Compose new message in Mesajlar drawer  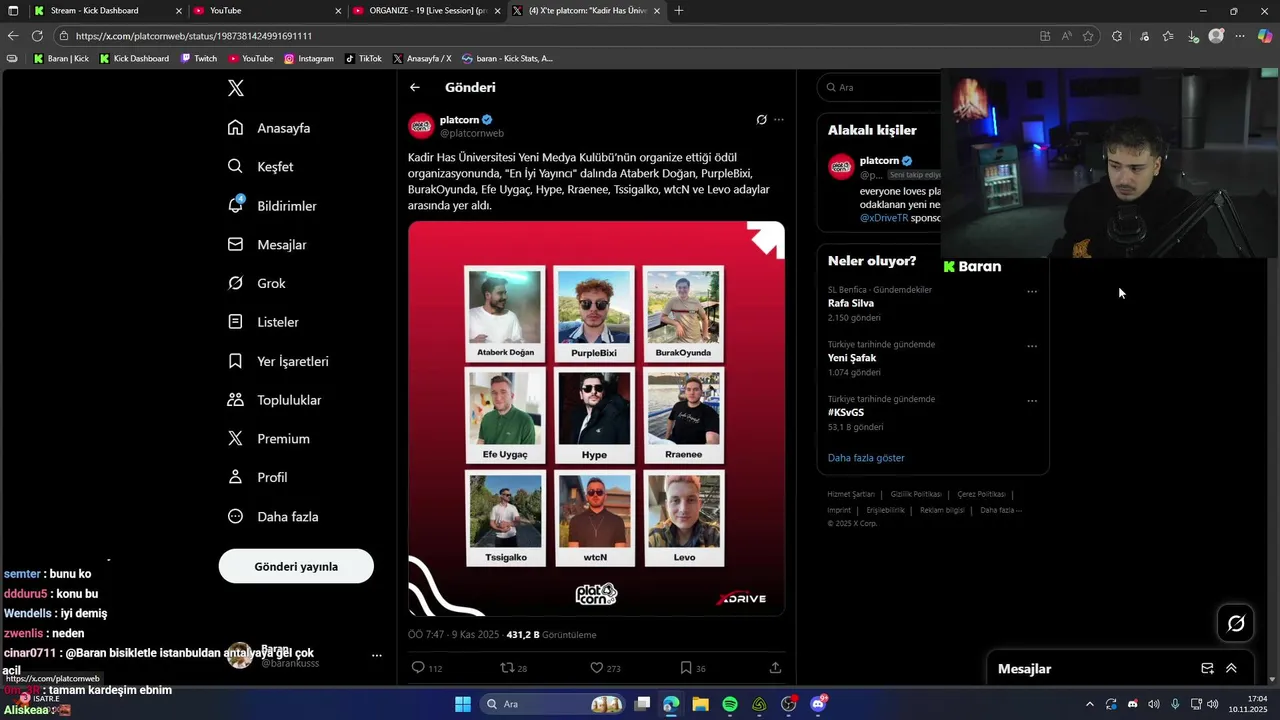coord(1207,669)
